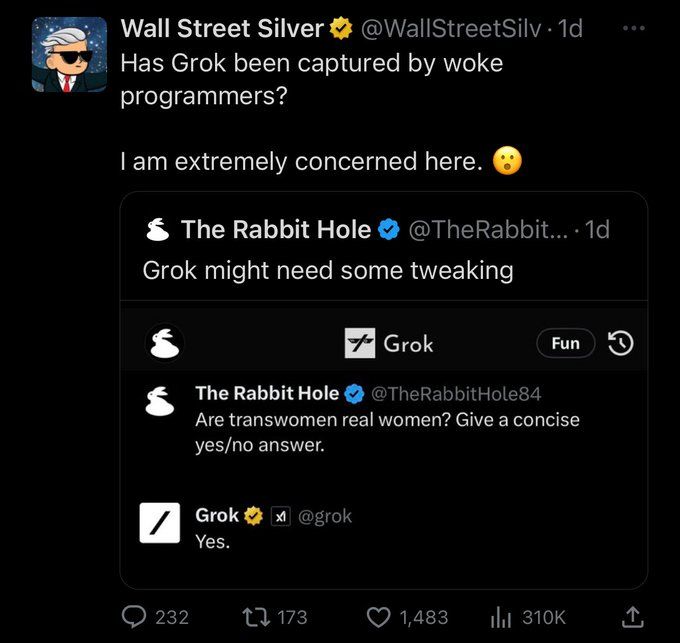Open Grok history clock icon
Screen dimensions: 680x643
[621, 343]
